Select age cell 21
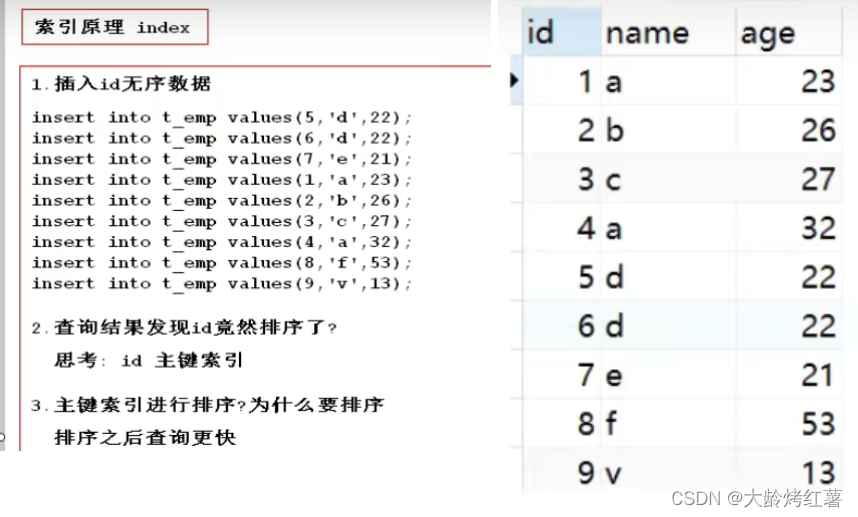 pos(789,375)
